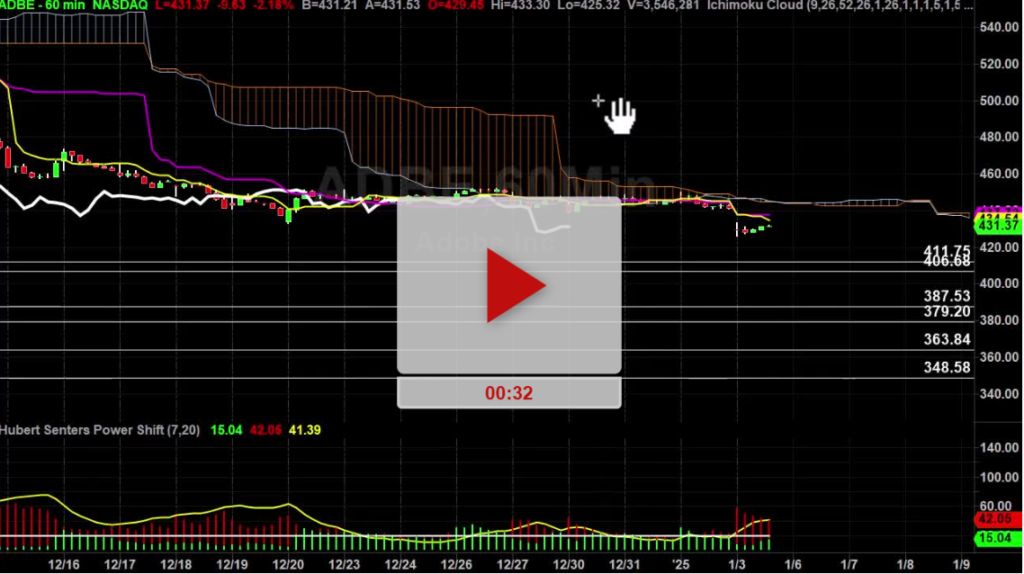Viewport: 1024px width, 574px height.
Task: Open Hubert Senters Power Shift indicator label
Action: [x=101, y=430]
